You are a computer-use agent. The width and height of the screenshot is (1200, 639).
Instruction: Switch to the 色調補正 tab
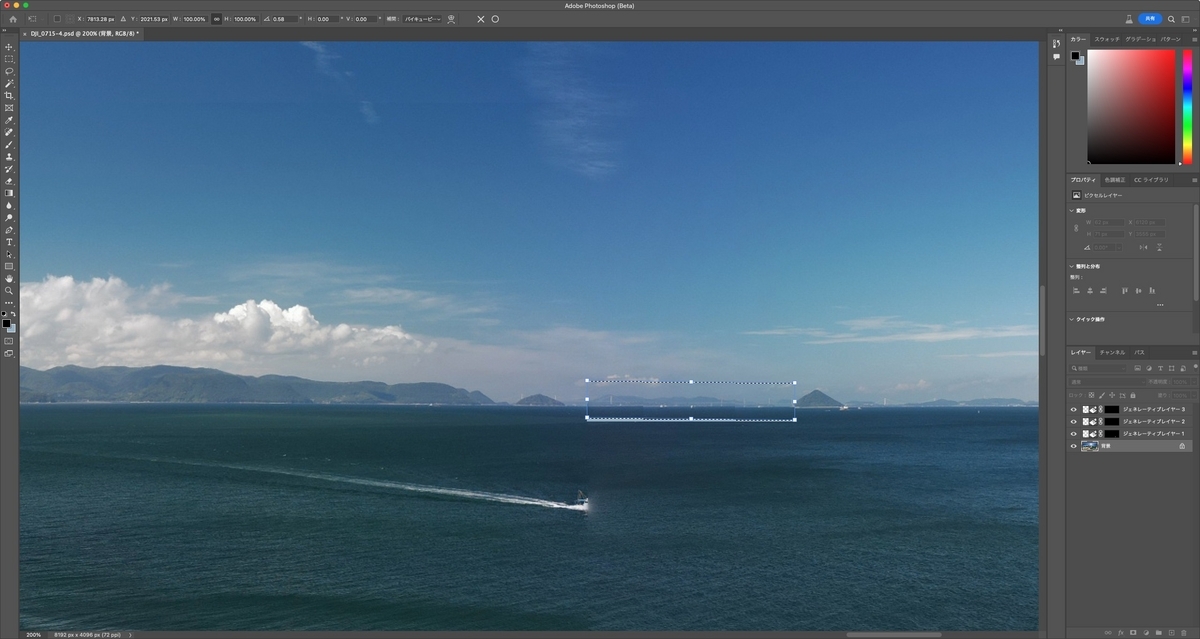coord(1115,179)
